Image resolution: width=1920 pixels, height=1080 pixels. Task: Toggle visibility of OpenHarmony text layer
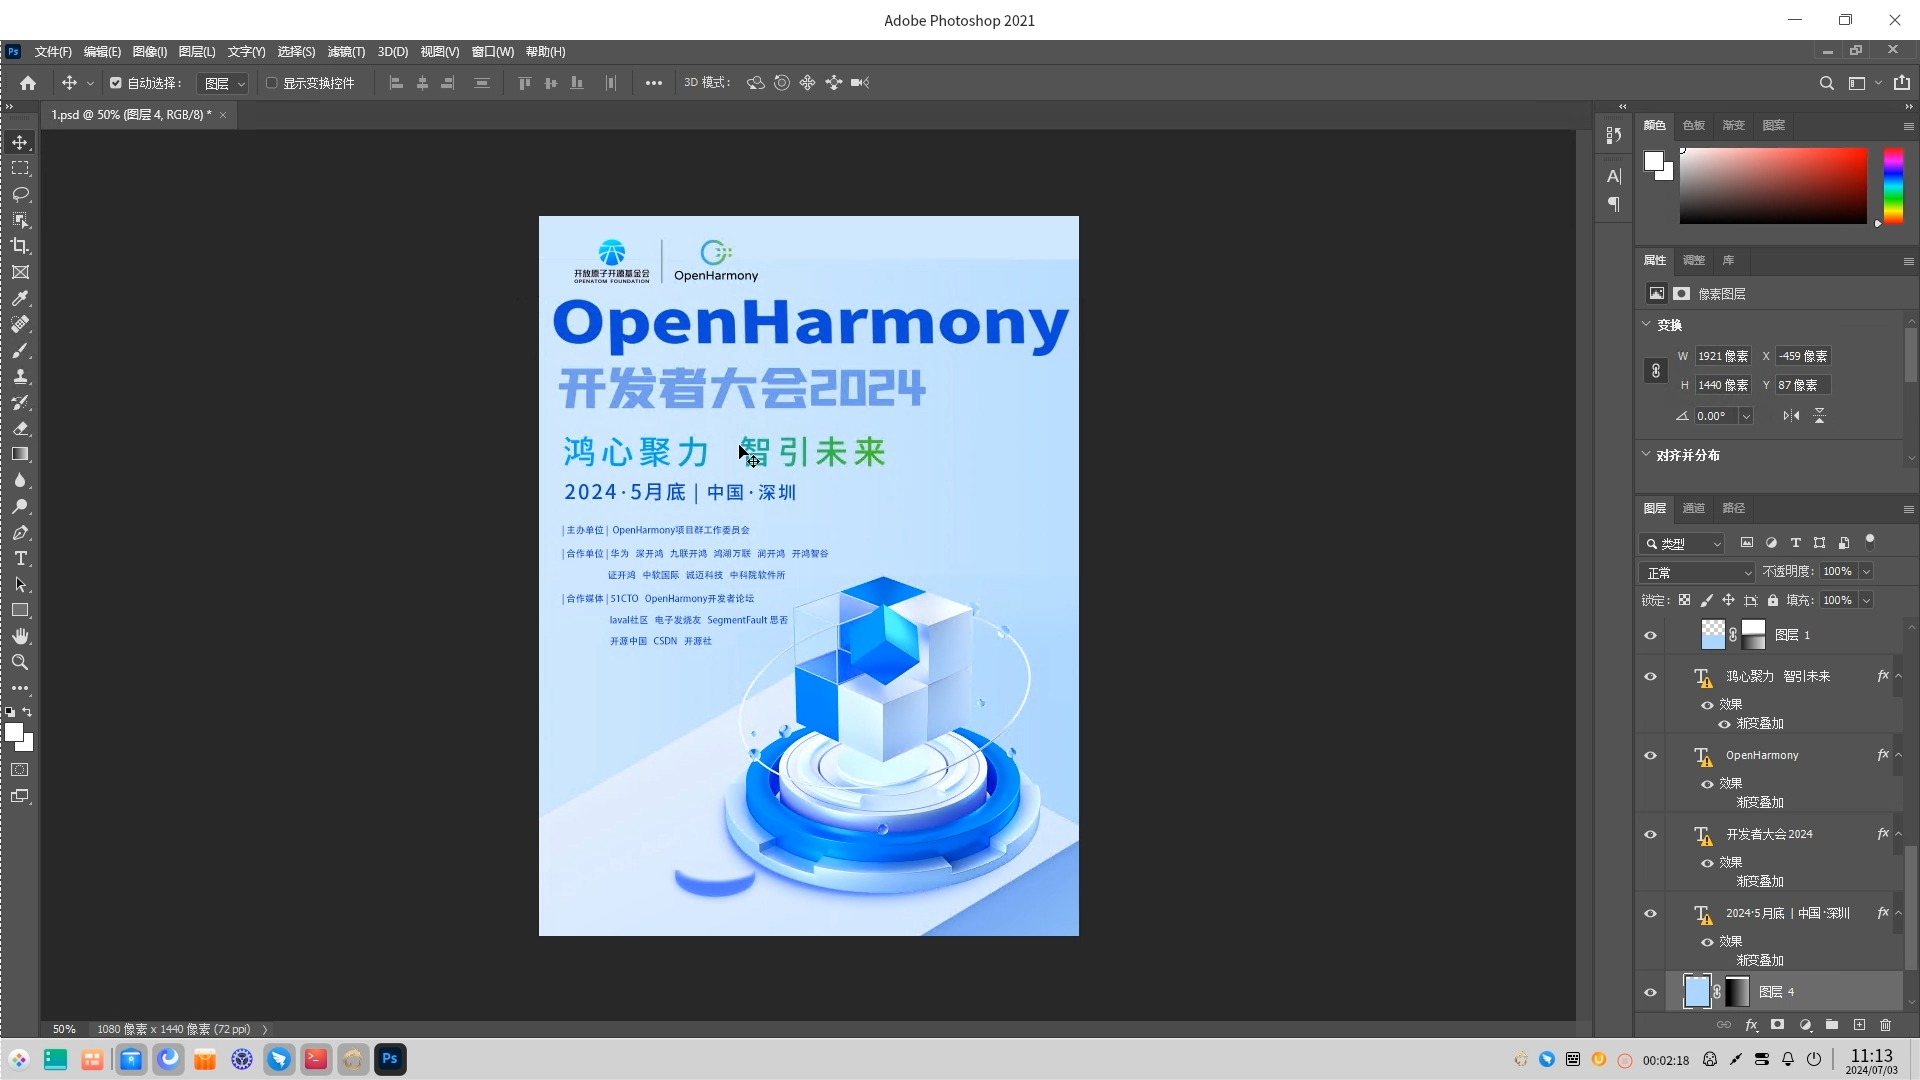[1650, 754]
